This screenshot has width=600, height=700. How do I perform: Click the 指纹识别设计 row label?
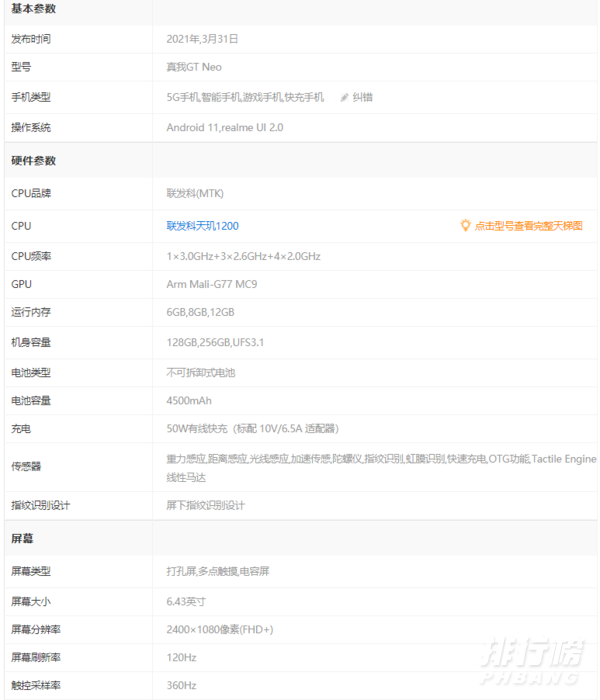41,505
